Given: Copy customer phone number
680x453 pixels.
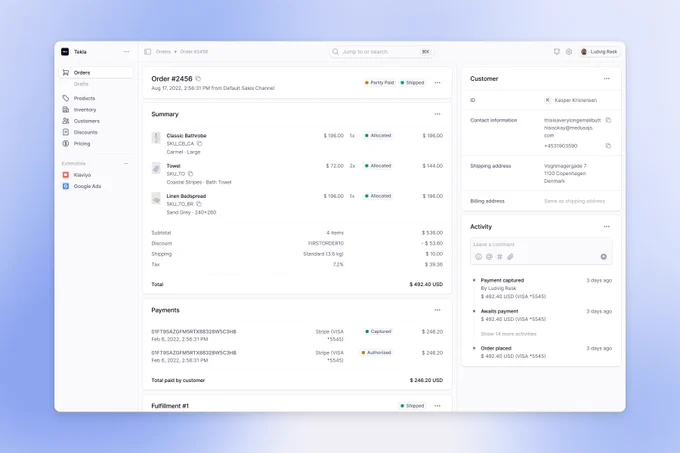Looking at the screenshot, I should [x=608, y=146].
